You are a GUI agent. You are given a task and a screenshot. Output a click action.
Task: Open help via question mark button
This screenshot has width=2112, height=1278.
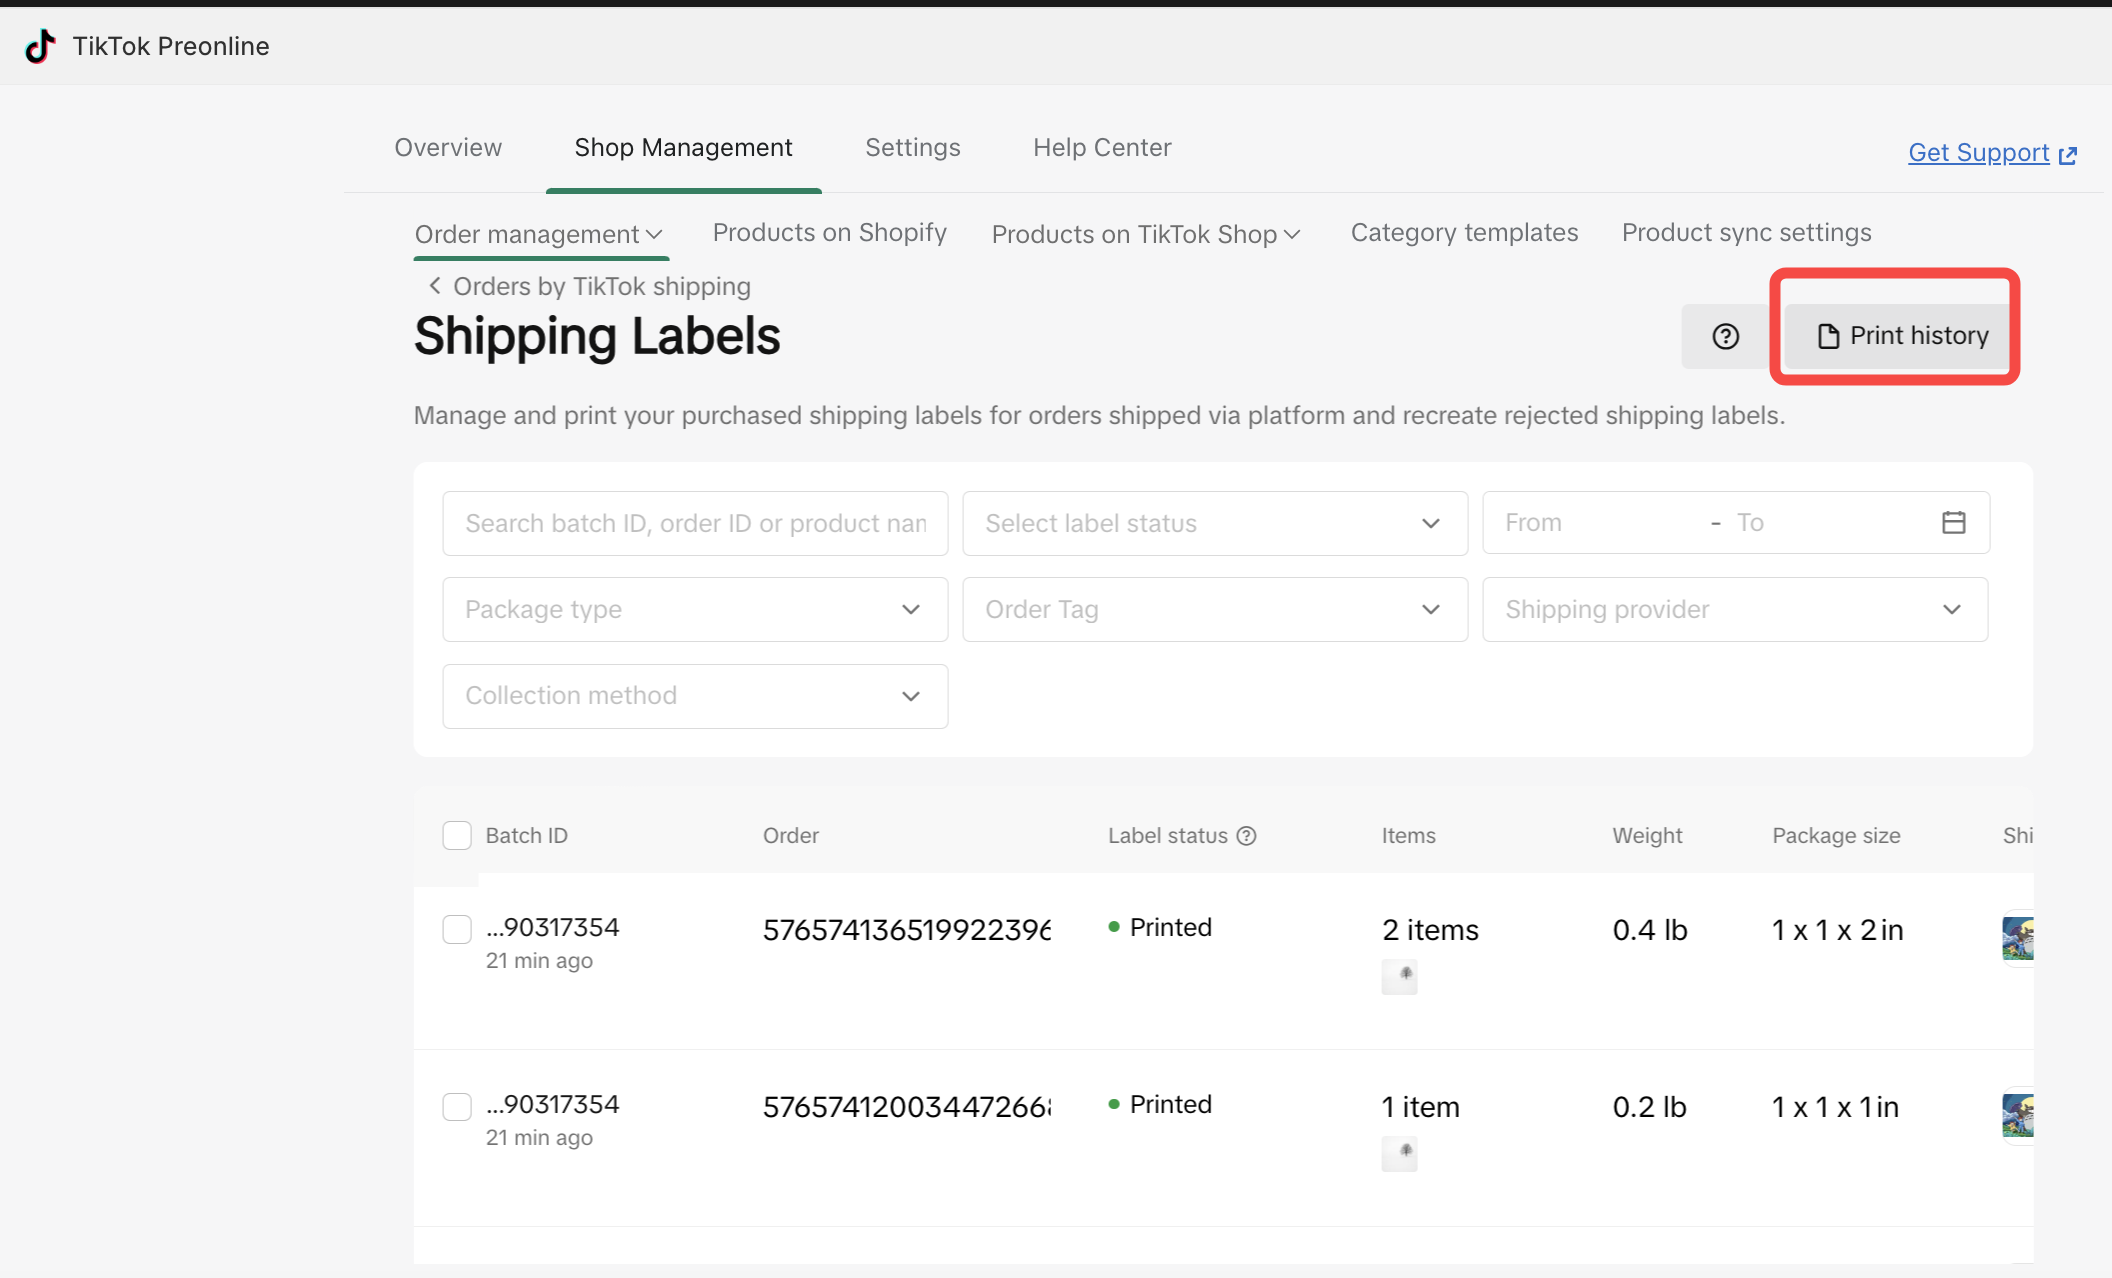click(x=1725, y=336)
